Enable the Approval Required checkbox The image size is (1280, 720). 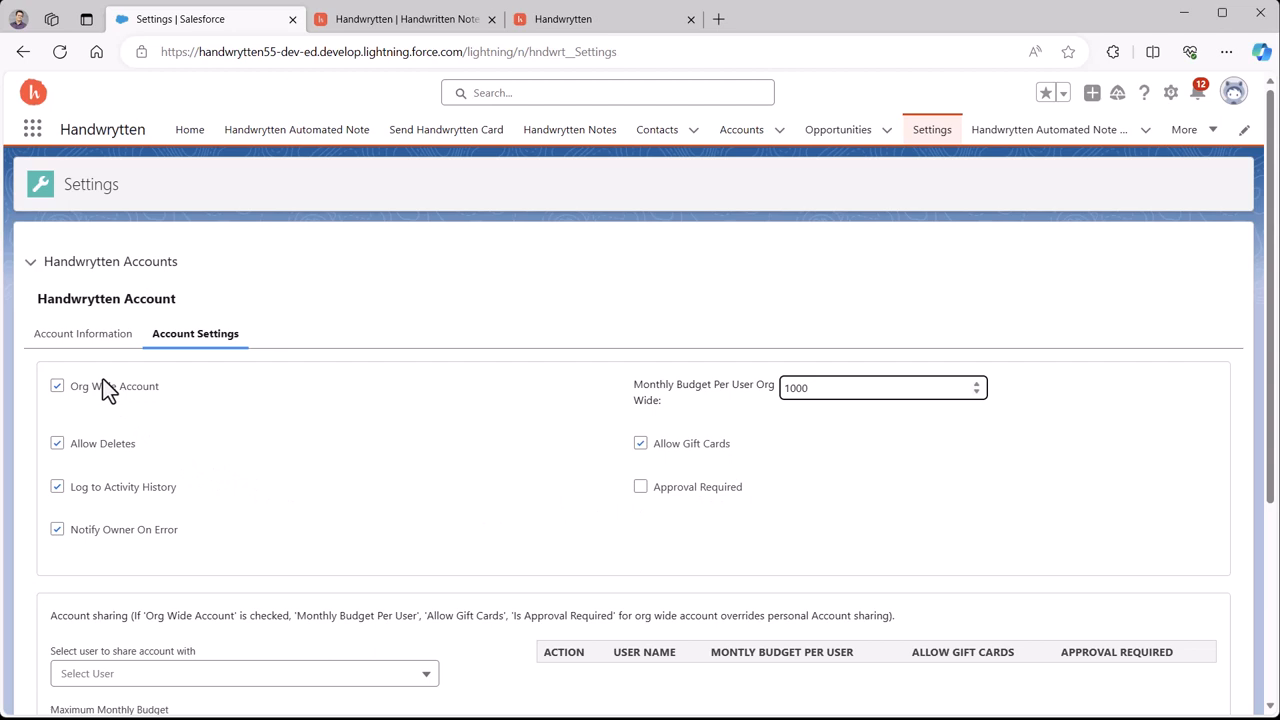640,487
